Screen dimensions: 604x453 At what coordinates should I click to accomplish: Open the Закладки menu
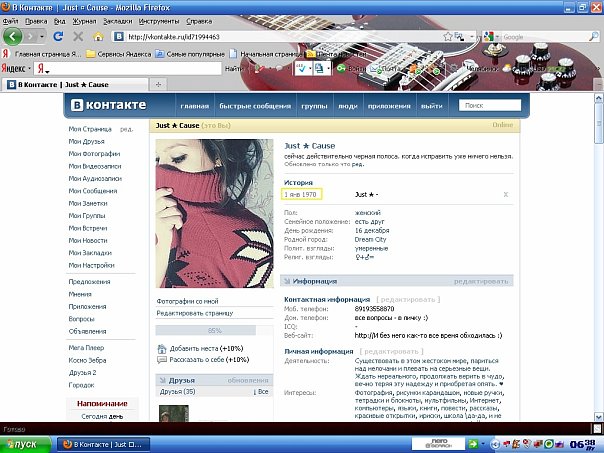click(x=118, y=21)
